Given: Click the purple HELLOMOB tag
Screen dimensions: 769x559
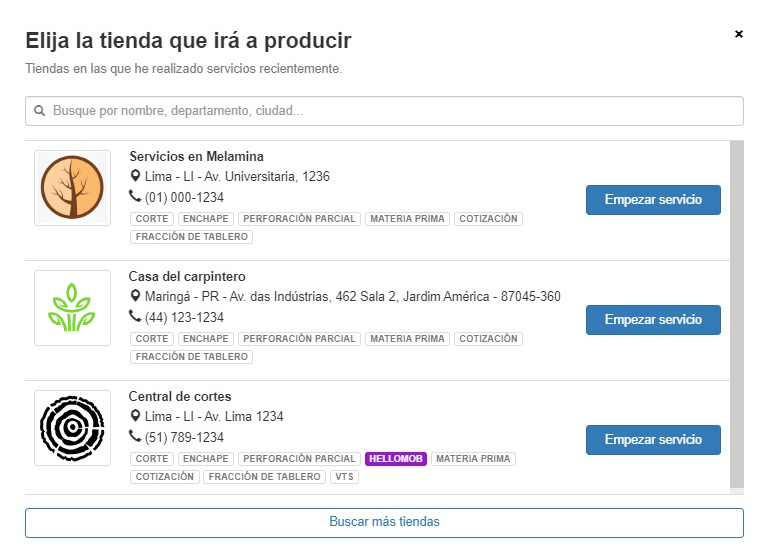Looking at the screenshot, I should (x=396, y=459).
